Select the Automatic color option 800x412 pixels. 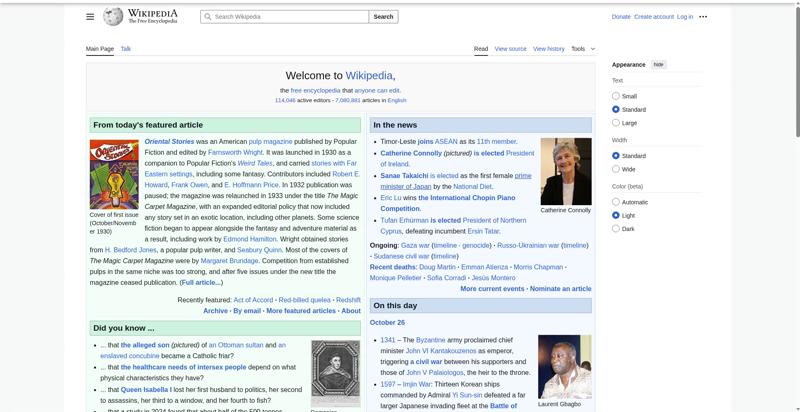[x=616, y=202]
